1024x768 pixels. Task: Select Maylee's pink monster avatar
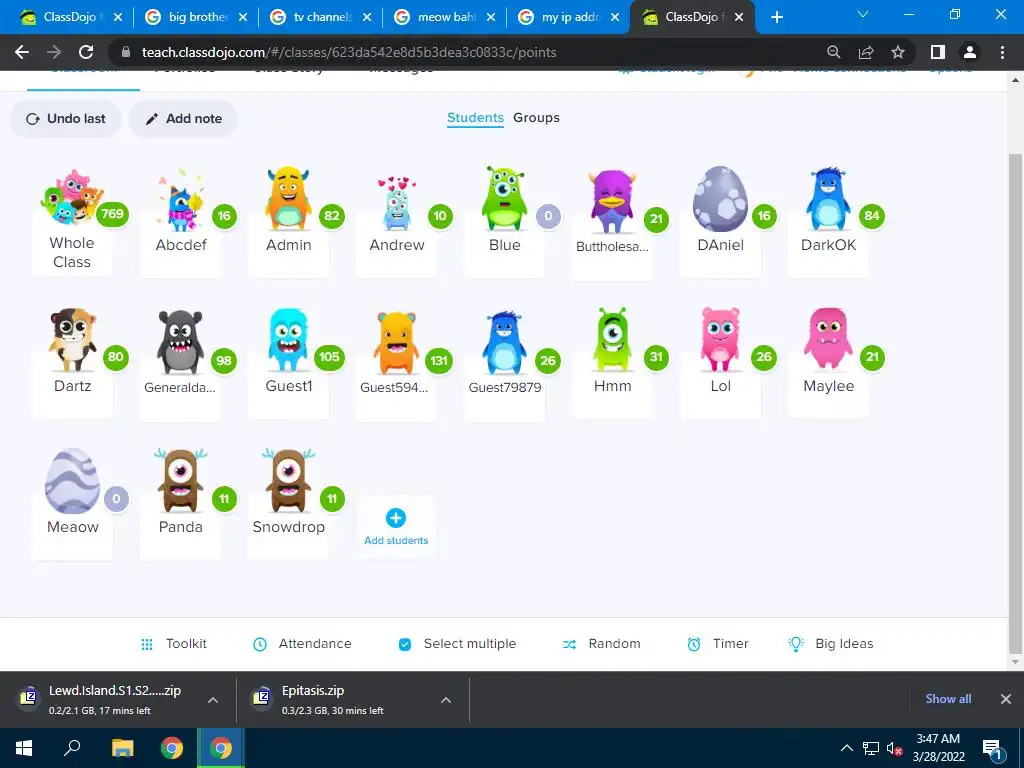point(828,340)
